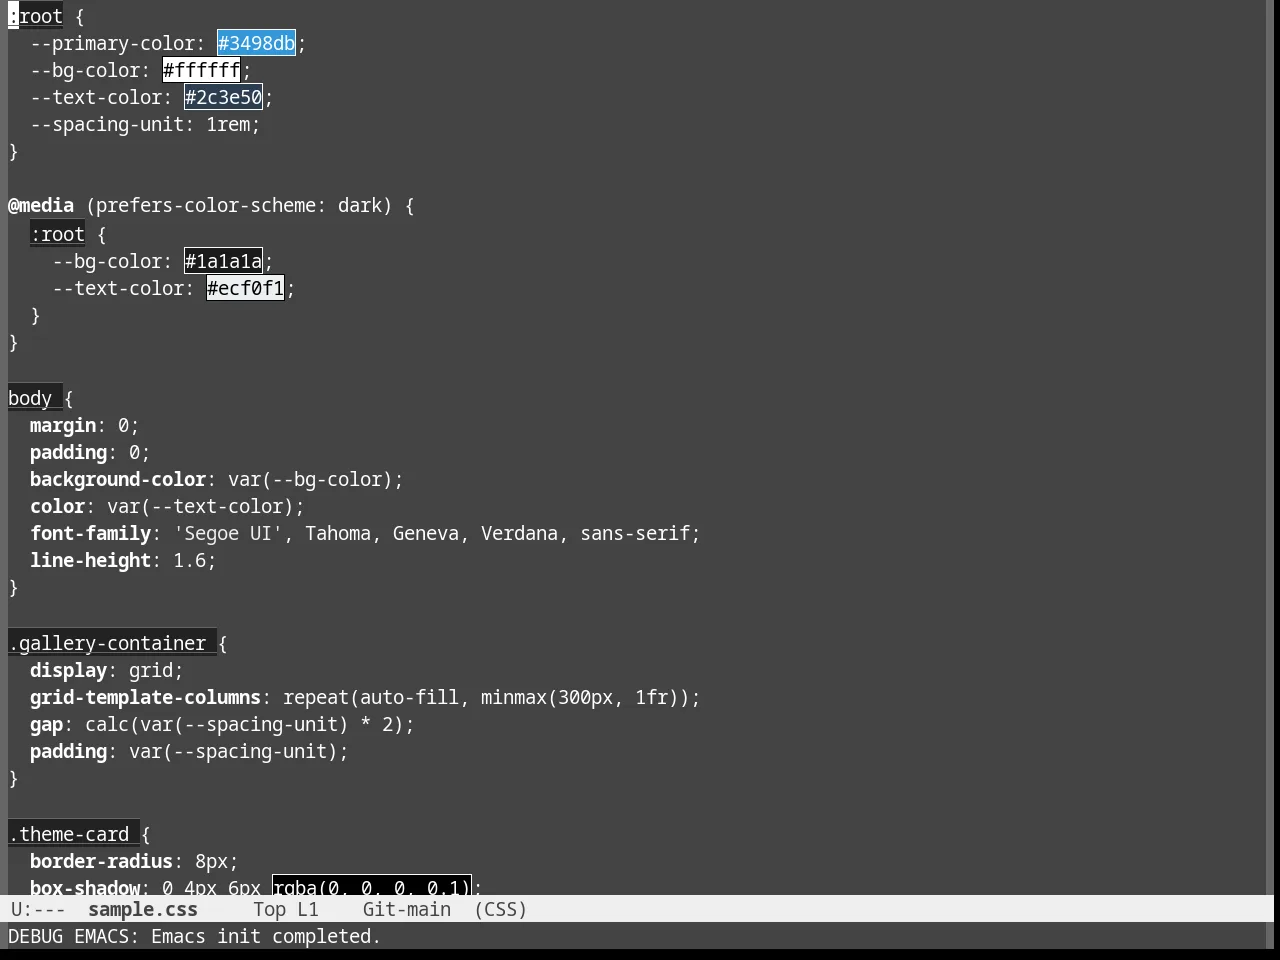Click the --primary-color variable name
The height and width of the screenshot is (960, 1280).
pos(112,43)
